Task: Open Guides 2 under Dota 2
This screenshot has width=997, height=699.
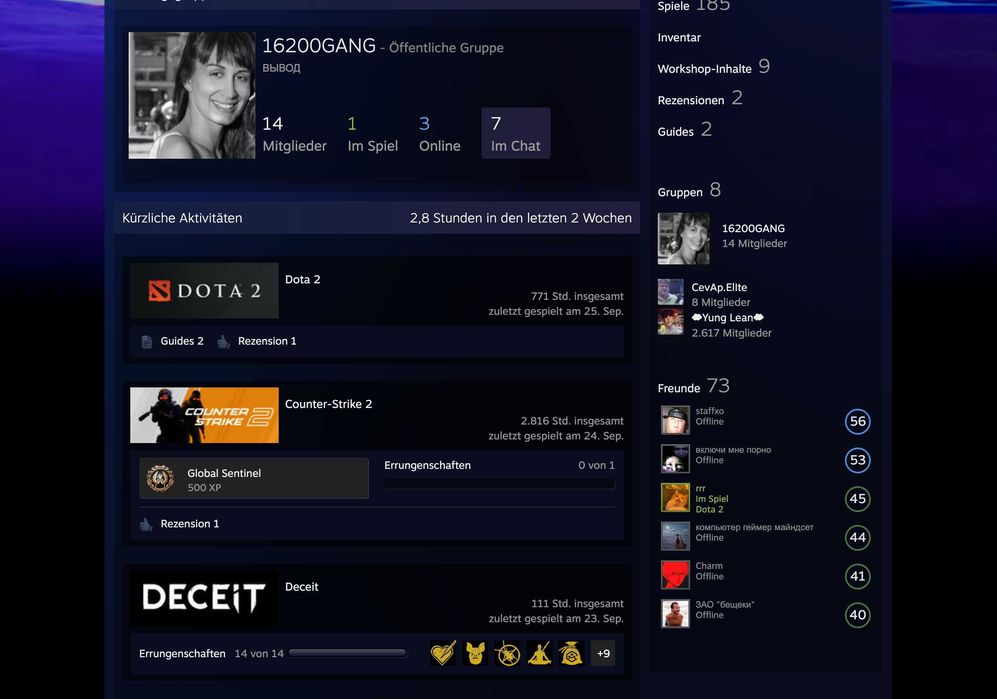Action: 182,341
